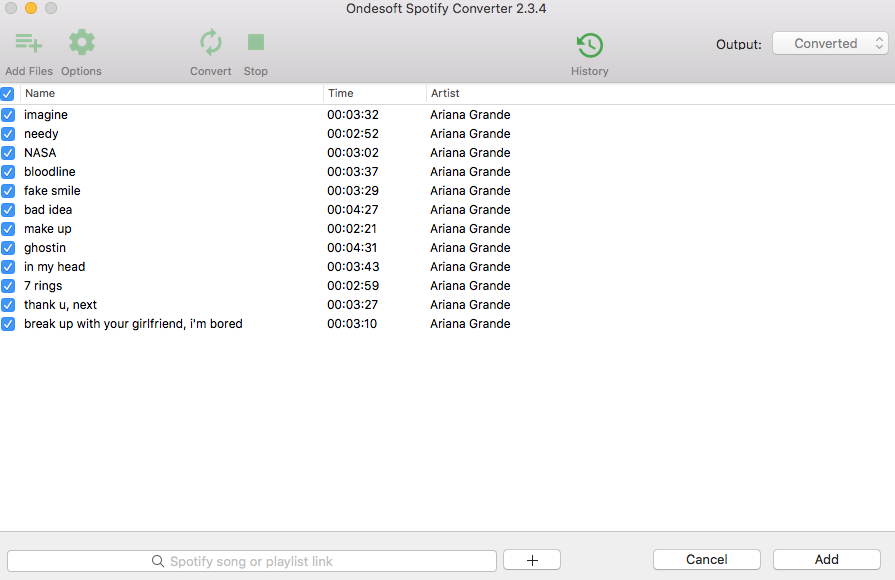Click the Cancel button
Screen dimensions: 895x580
click(x=707, y=559)
